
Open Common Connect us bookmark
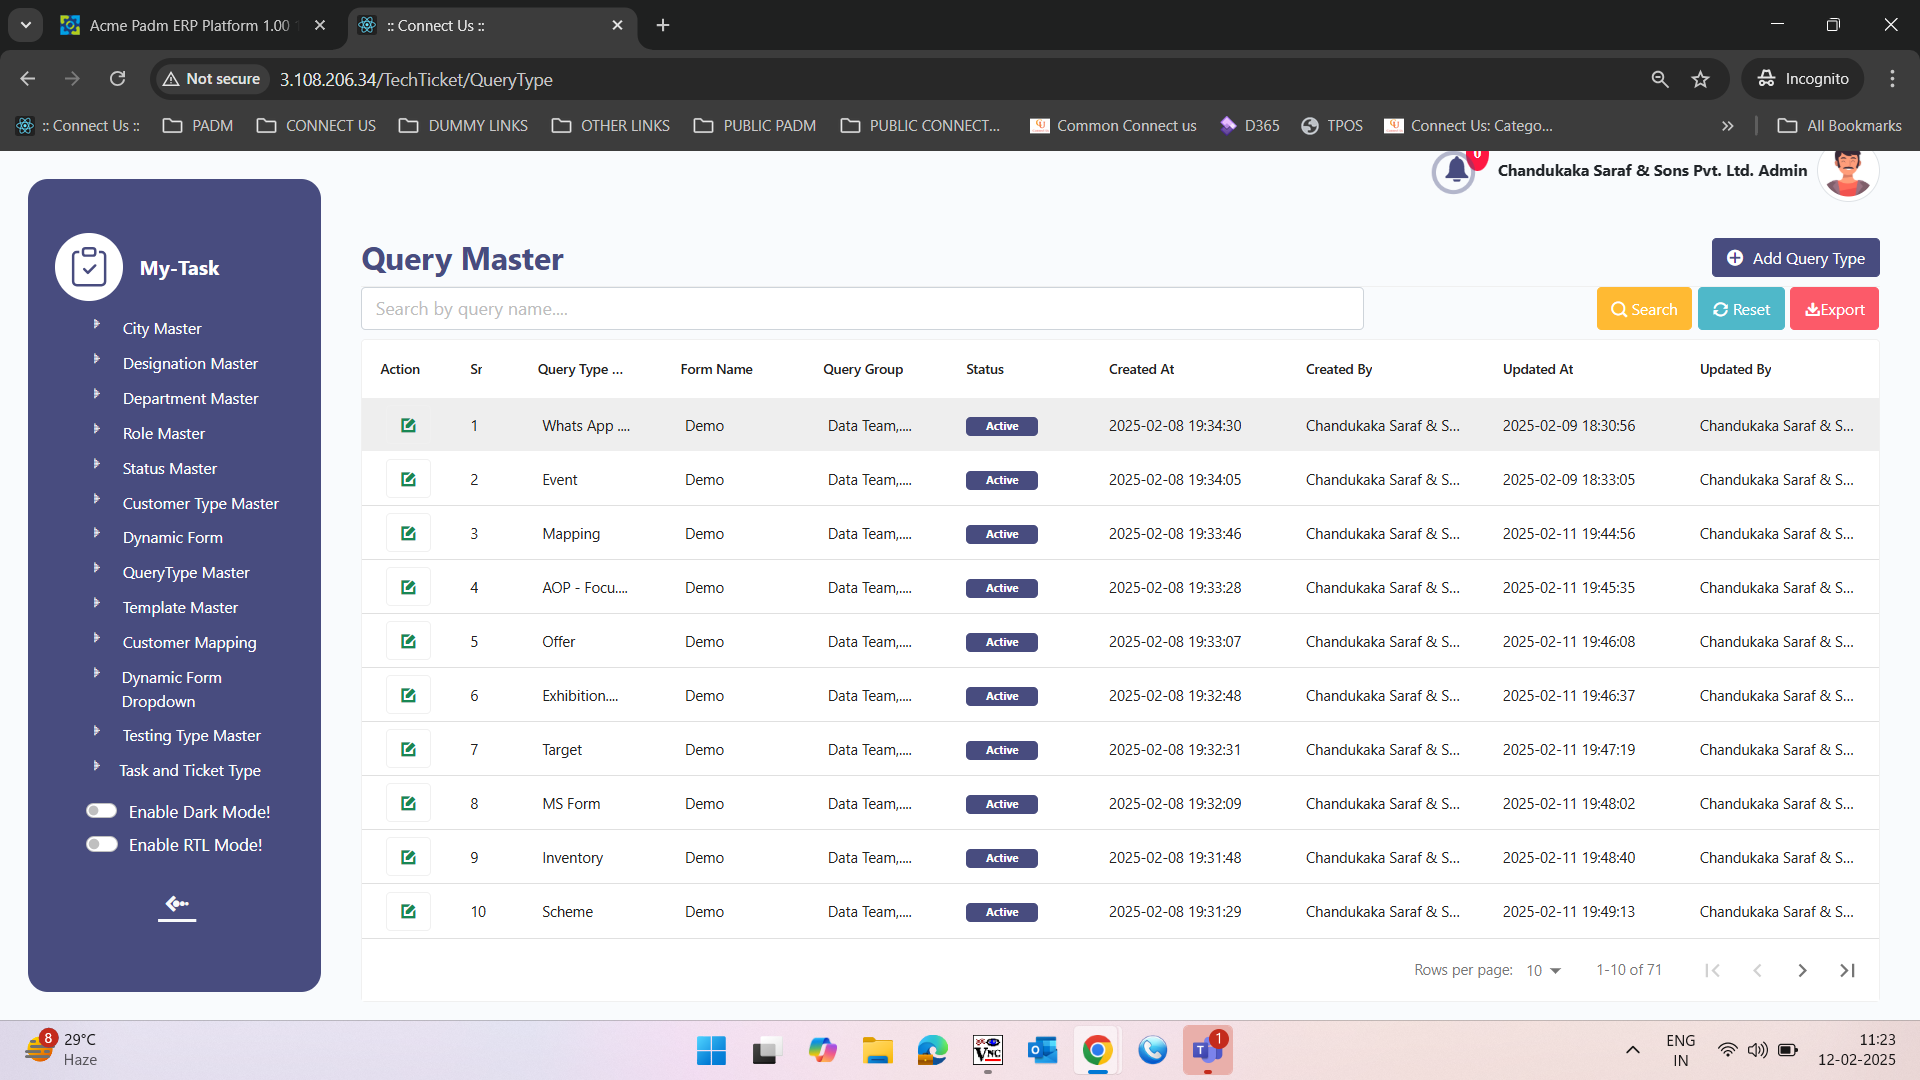pyautogui.click(x=1113, y=126)
